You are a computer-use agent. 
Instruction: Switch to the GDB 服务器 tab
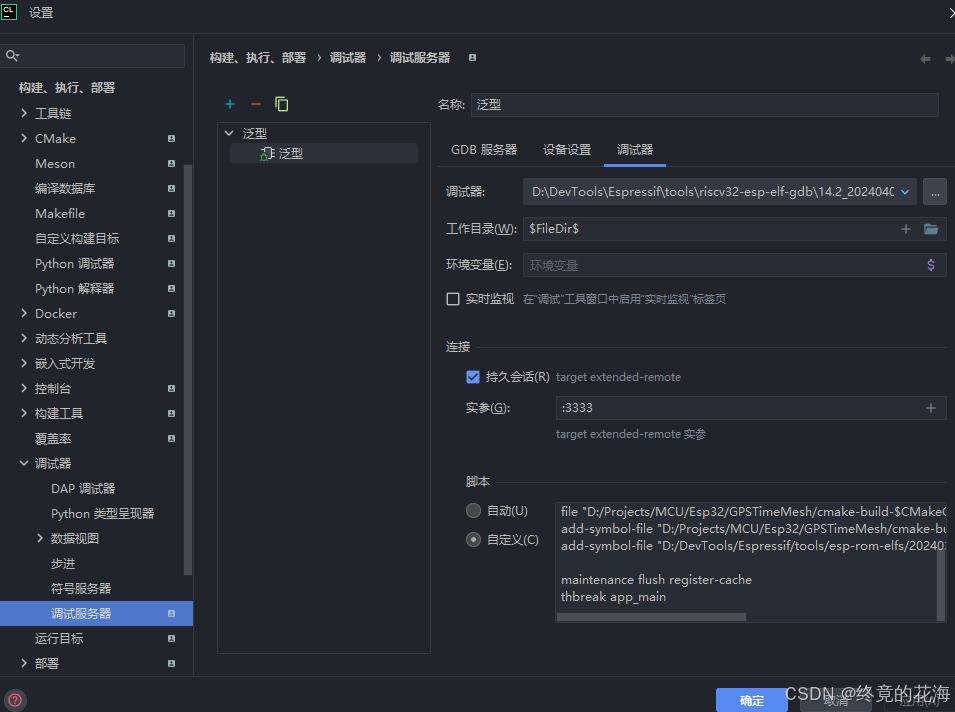tap(484, 150)
